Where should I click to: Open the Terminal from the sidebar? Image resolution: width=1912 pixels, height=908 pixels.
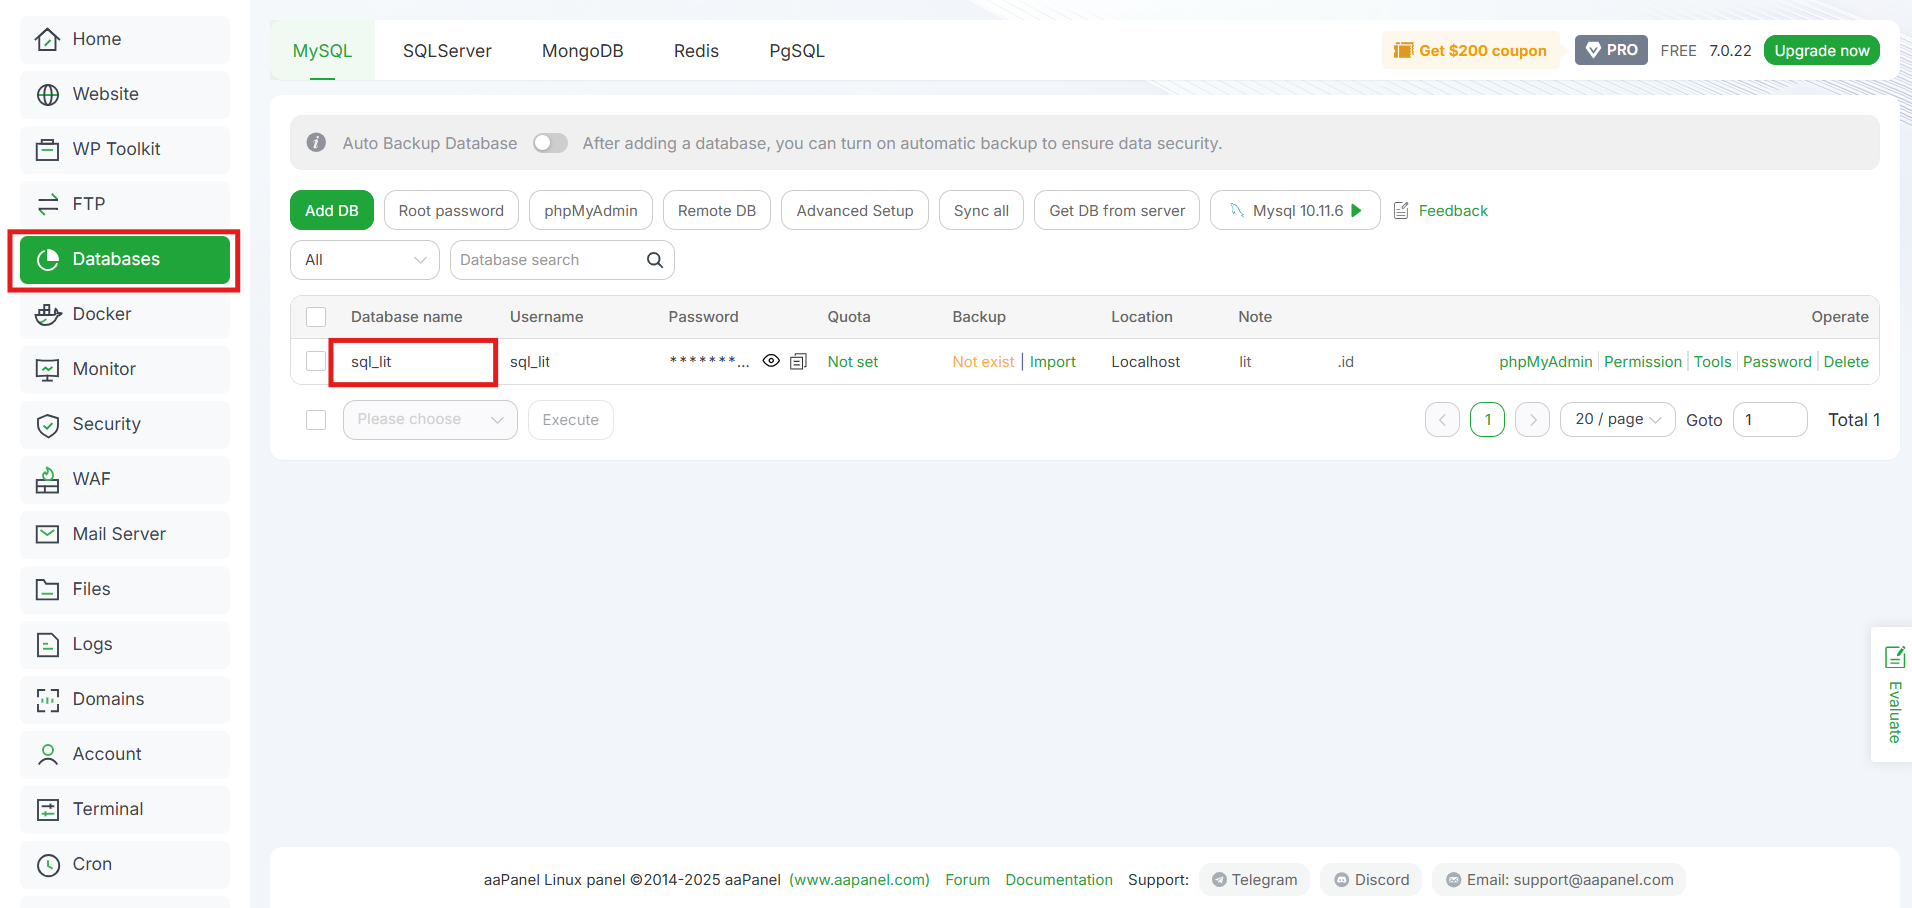point(107,809)
